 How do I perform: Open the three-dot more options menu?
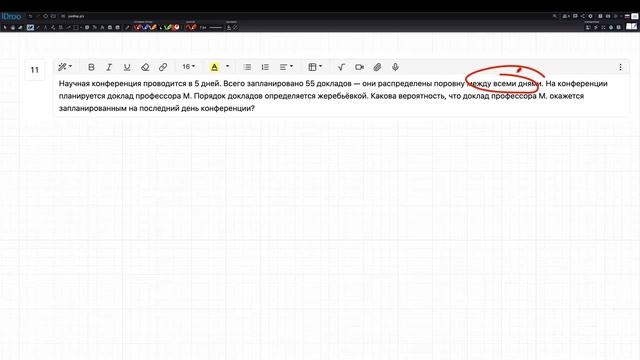(x=620, y=67)
